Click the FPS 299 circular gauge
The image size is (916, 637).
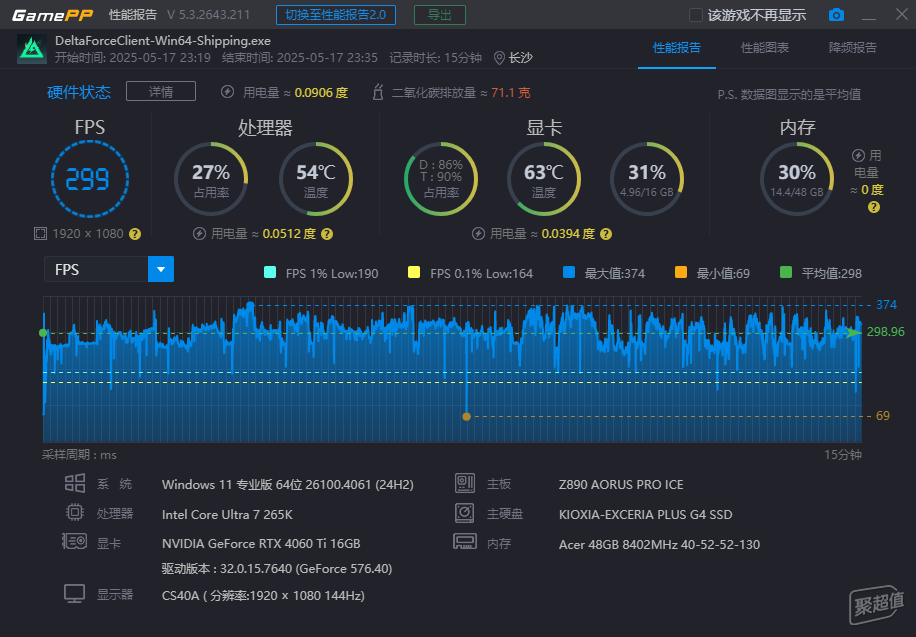(89, 179)
